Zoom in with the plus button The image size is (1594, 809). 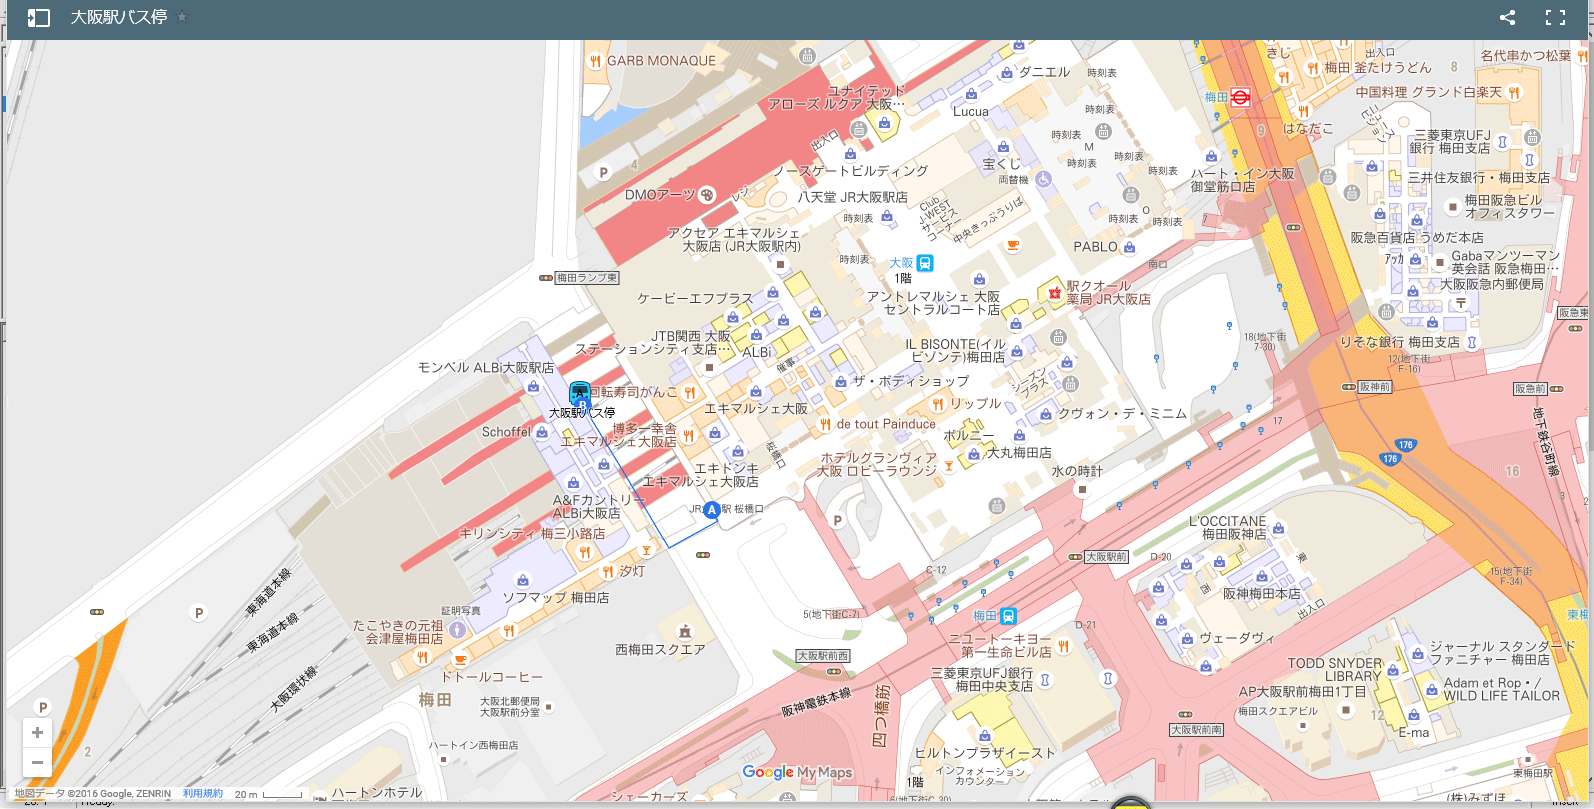tap(37, 732)
